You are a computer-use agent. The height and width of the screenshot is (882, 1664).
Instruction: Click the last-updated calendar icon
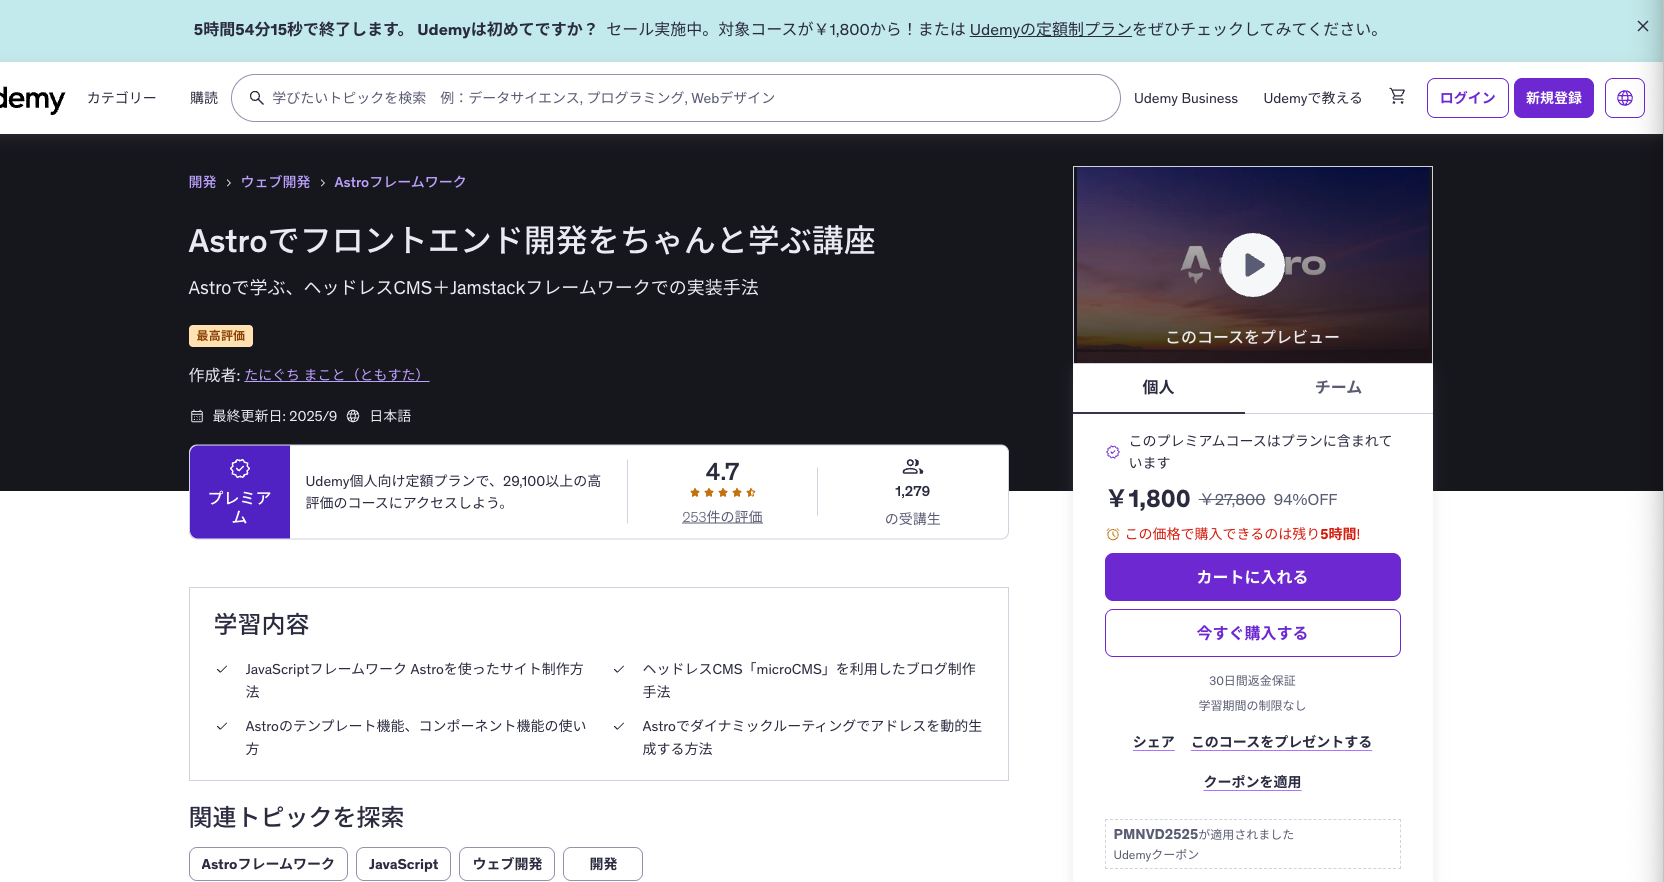[197, 416]
